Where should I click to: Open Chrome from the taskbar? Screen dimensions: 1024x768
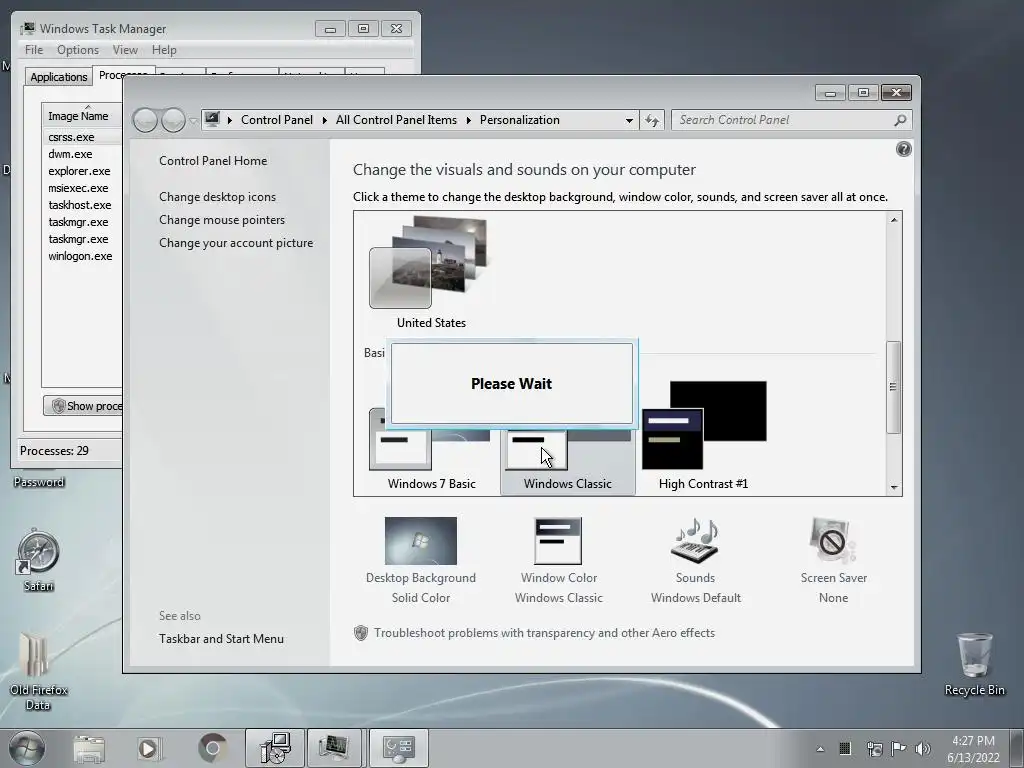tap(212, 748)
